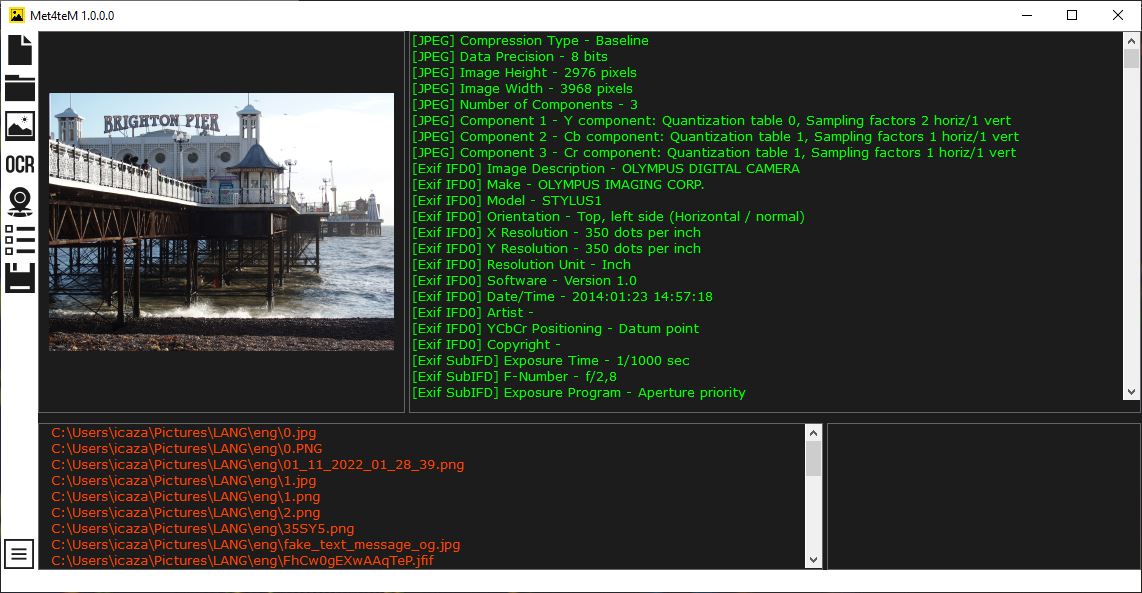The height and width of the screenshot is (593, 1142).
Task: Click the F-Number - f/2,8 line
Action: pyautogui.click(x=514, y=377)
